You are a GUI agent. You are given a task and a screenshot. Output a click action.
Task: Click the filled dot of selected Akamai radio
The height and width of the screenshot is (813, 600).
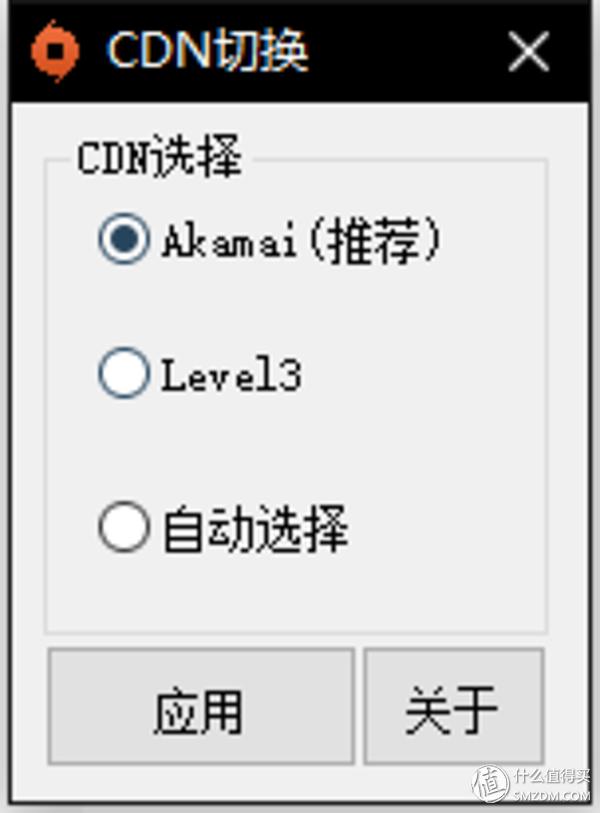tap(124, 239)
